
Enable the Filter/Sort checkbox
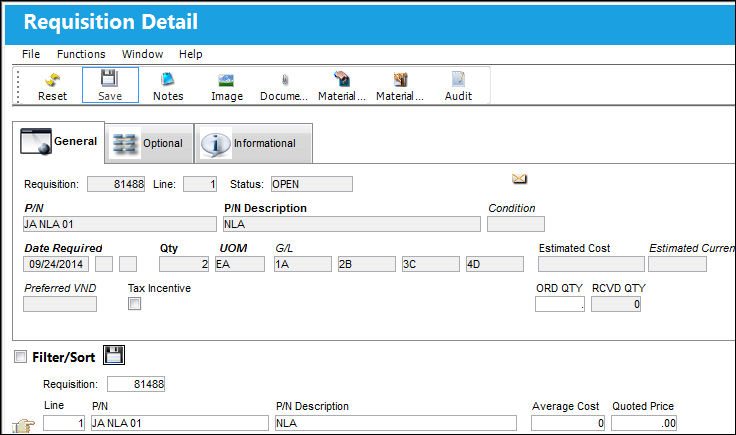(20, 357)
